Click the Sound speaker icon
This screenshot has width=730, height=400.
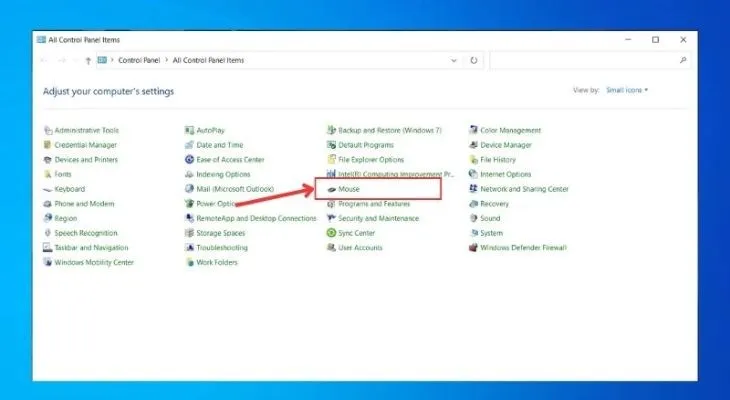473,218
